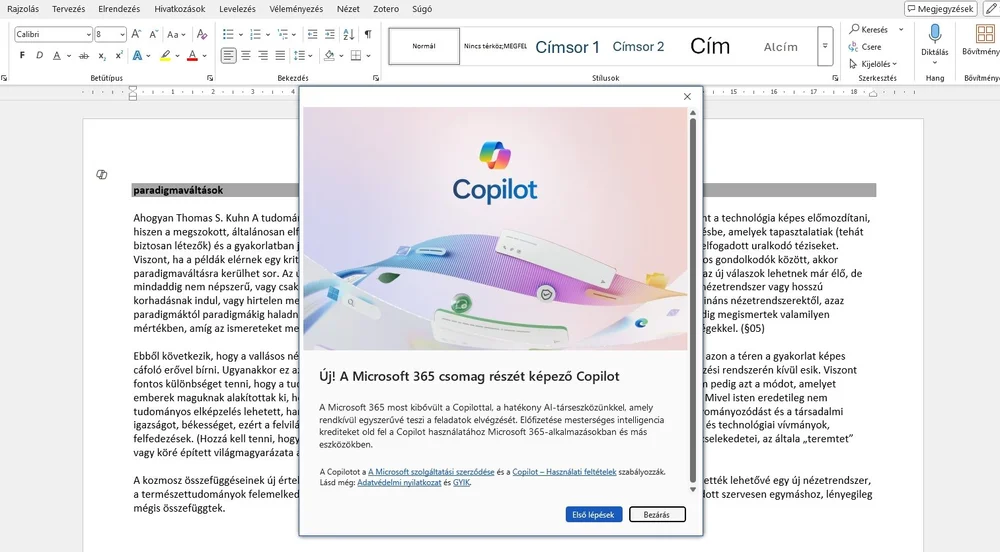1000x552 pixels.
Task: Open line spacing dropdown
Action: pyautogui.click(x=302, y=55)
